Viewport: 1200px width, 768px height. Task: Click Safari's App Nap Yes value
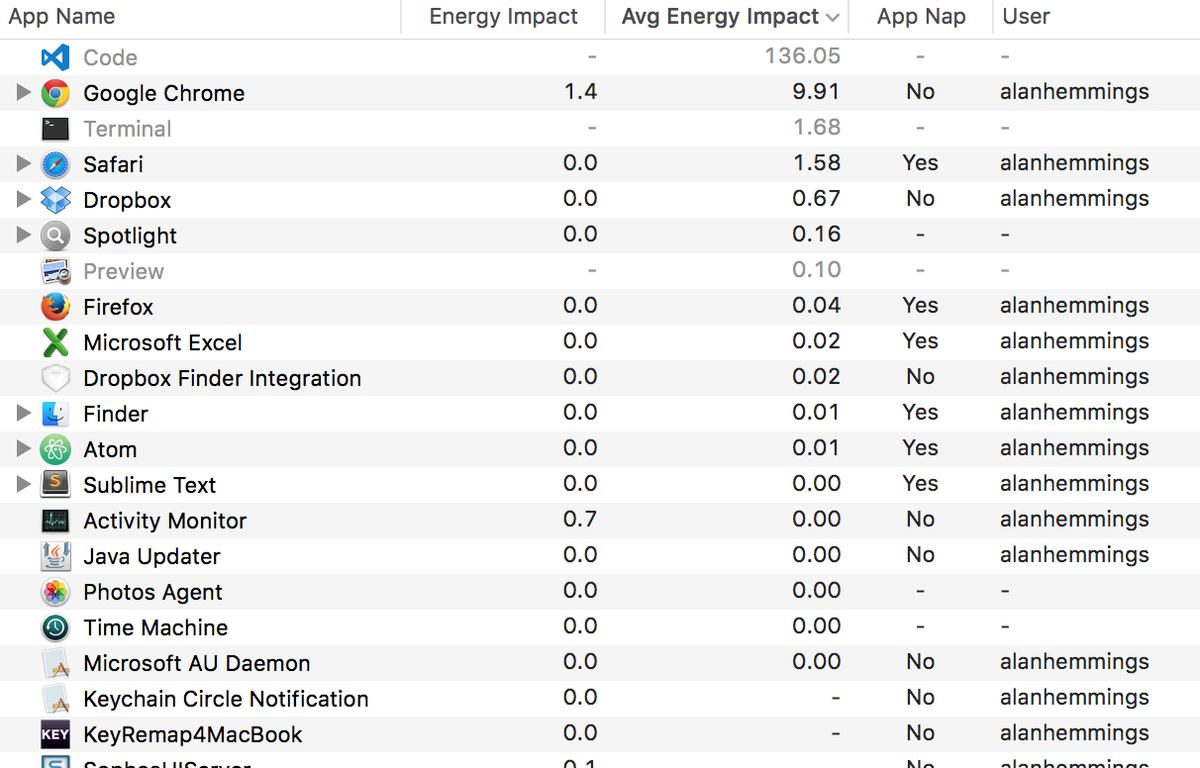[x=920, y=163]
